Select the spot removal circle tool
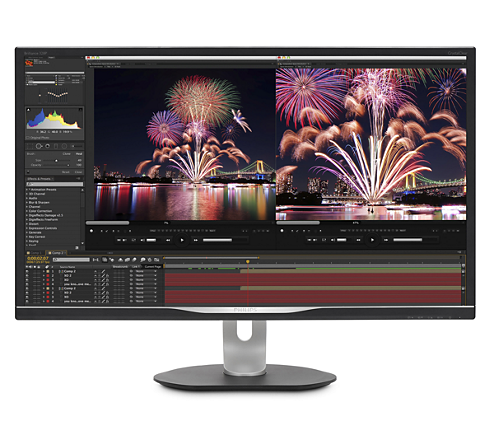Screen dimensions: 494x435 tap(39, 146)
